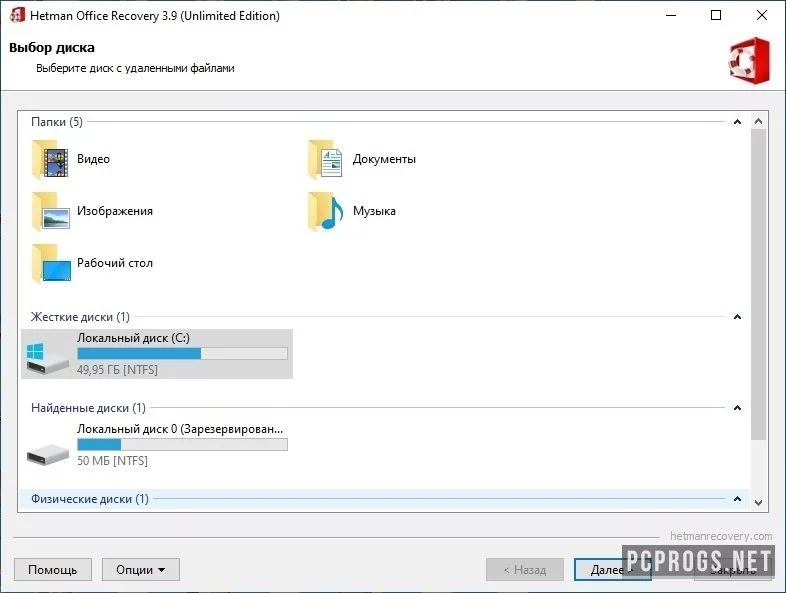Select the Изображения folder icon

coord(51,212)
